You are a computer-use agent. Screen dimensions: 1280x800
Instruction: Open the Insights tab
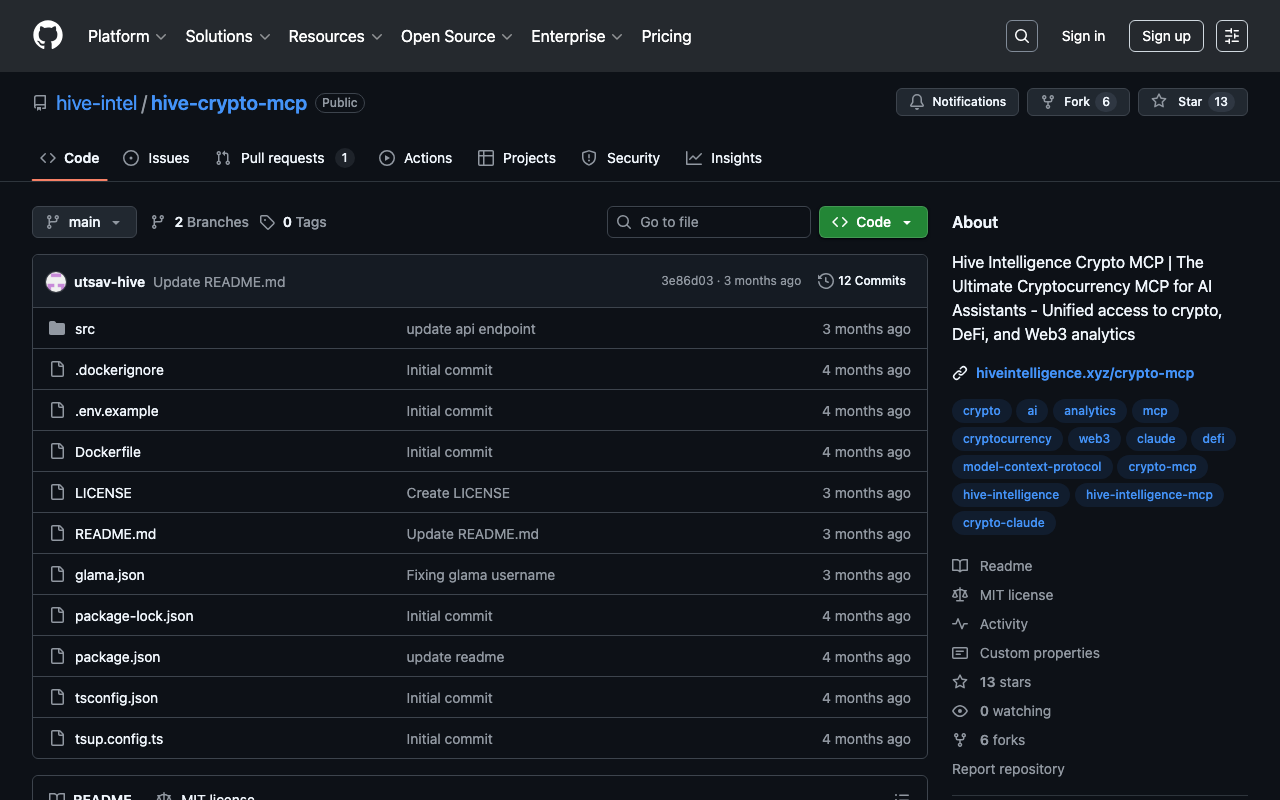pos(735,158)
